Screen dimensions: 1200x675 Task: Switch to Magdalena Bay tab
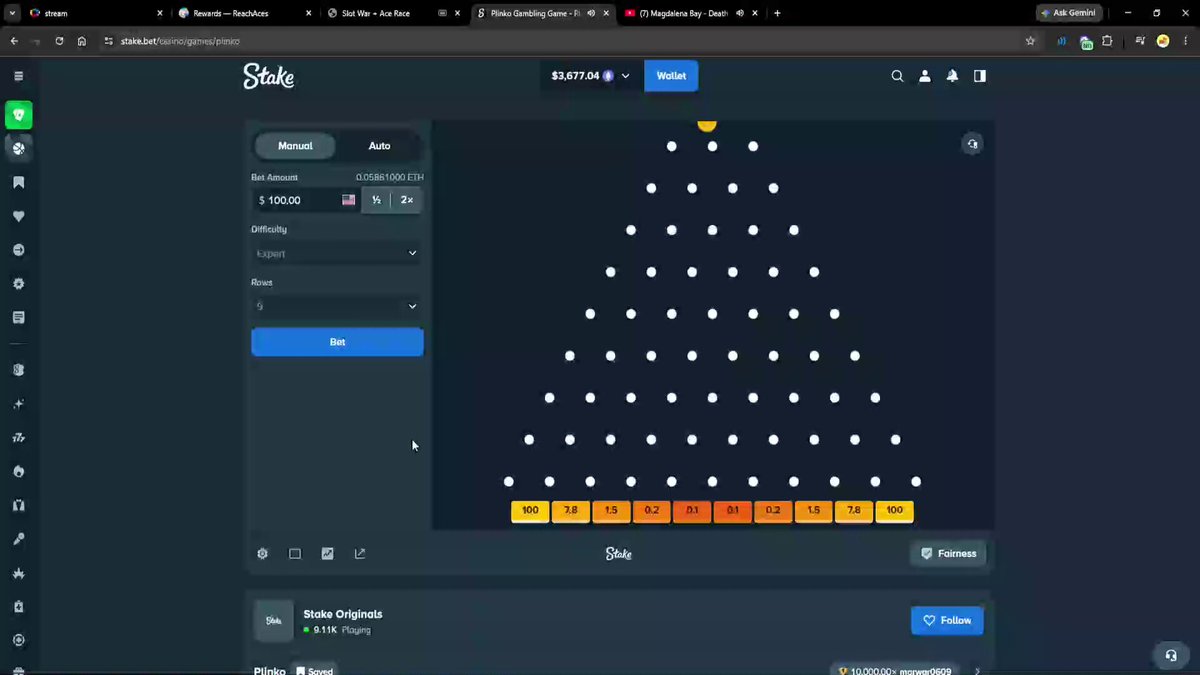click(692, 13)
